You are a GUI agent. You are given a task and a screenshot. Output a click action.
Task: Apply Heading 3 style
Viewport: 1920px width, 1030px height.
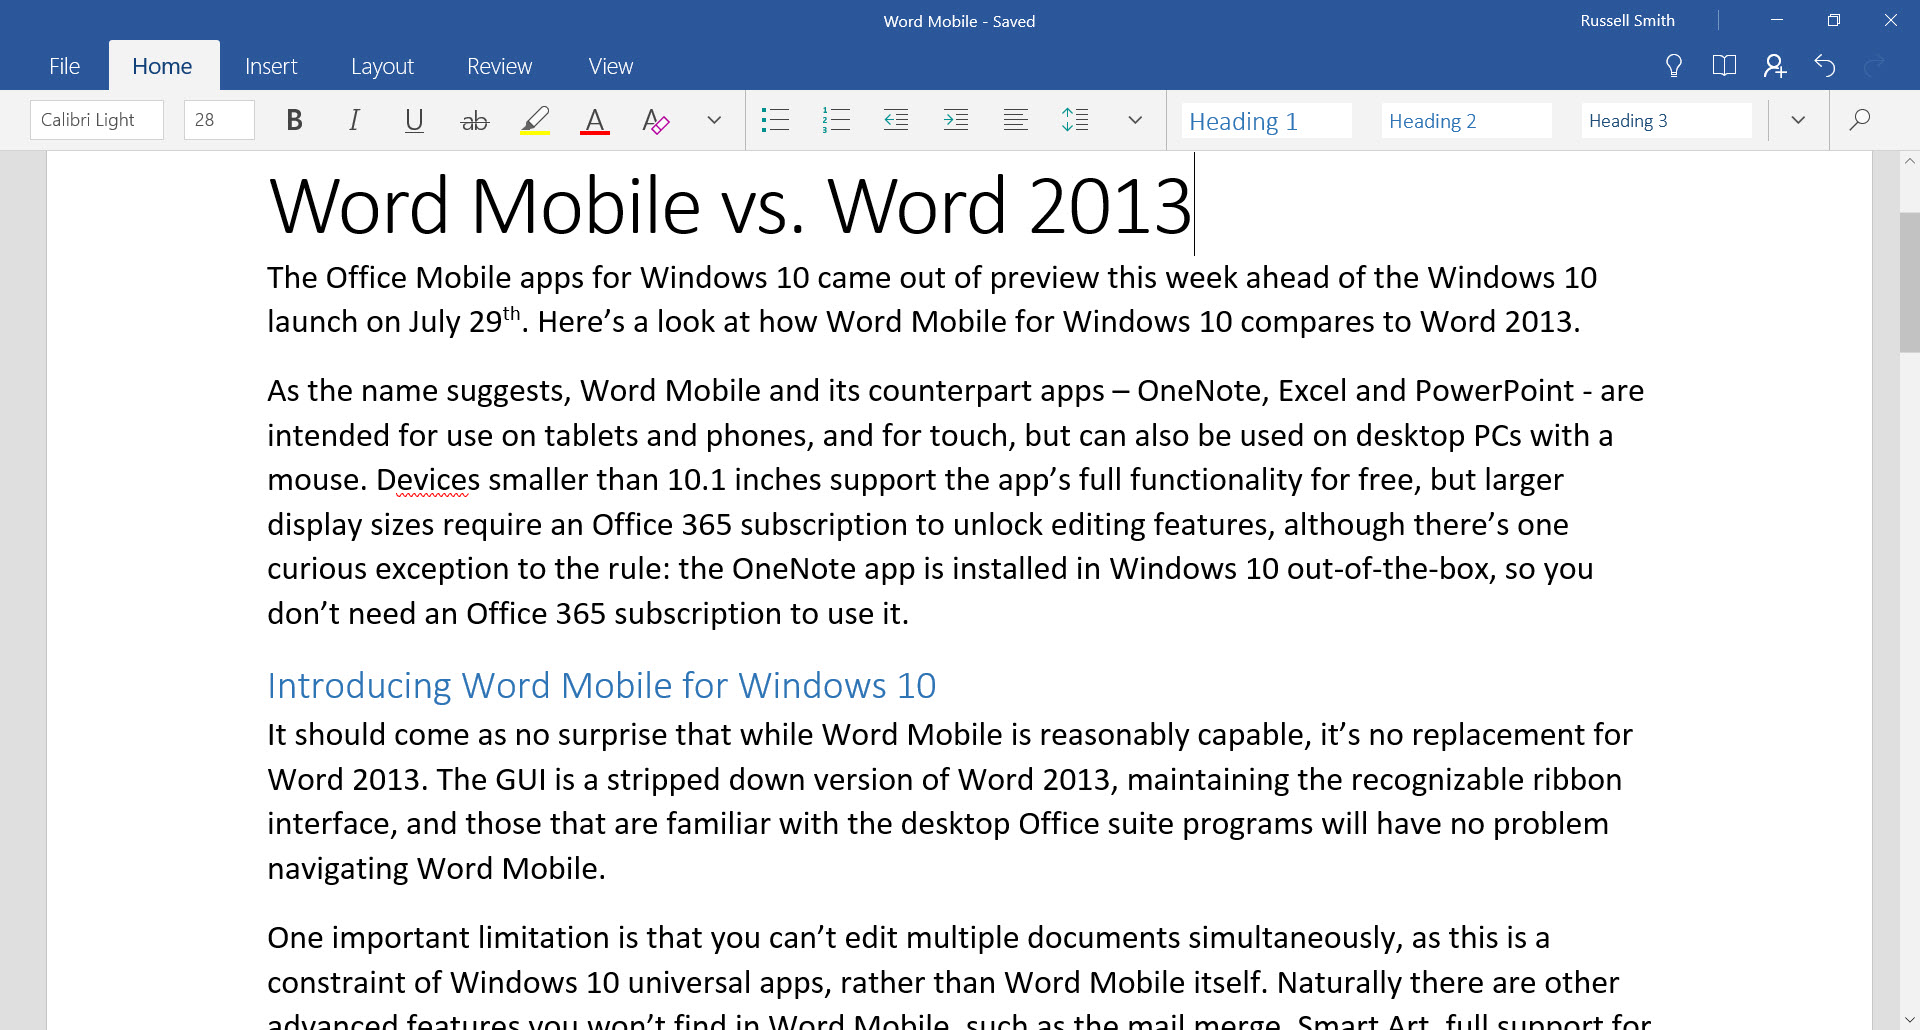click(1666, 121)
